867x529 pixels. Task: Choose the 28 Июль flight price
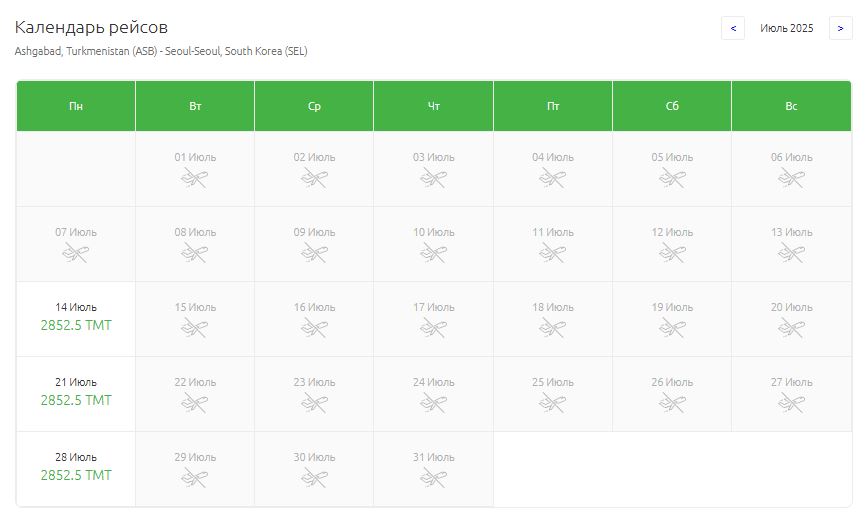(x=76, y=475)
